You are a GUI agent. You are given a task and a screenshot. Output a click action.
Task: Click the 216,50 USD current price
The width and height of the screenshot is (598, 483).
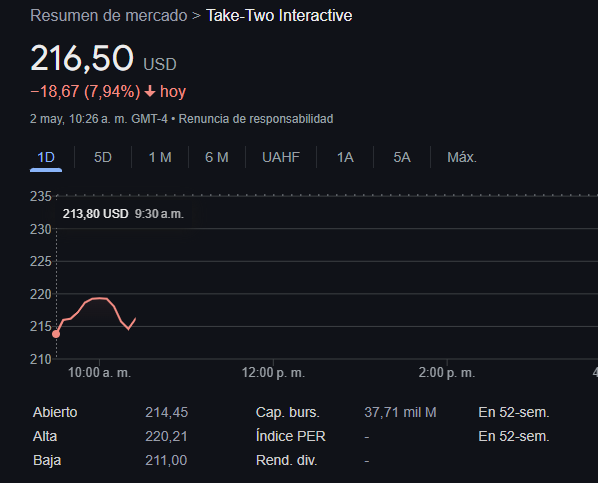coord(103,58)
